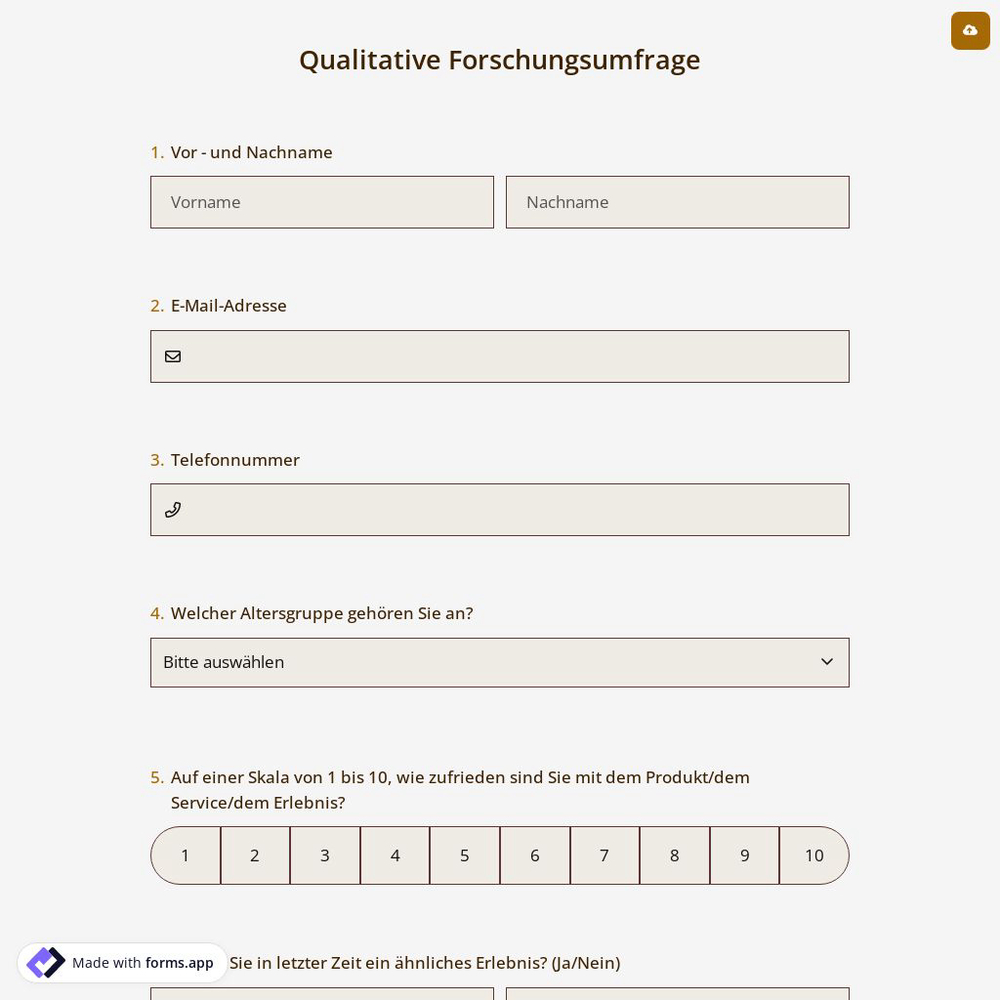
Task: Click the E-Mail-Adresse input field
Action: 500,356
